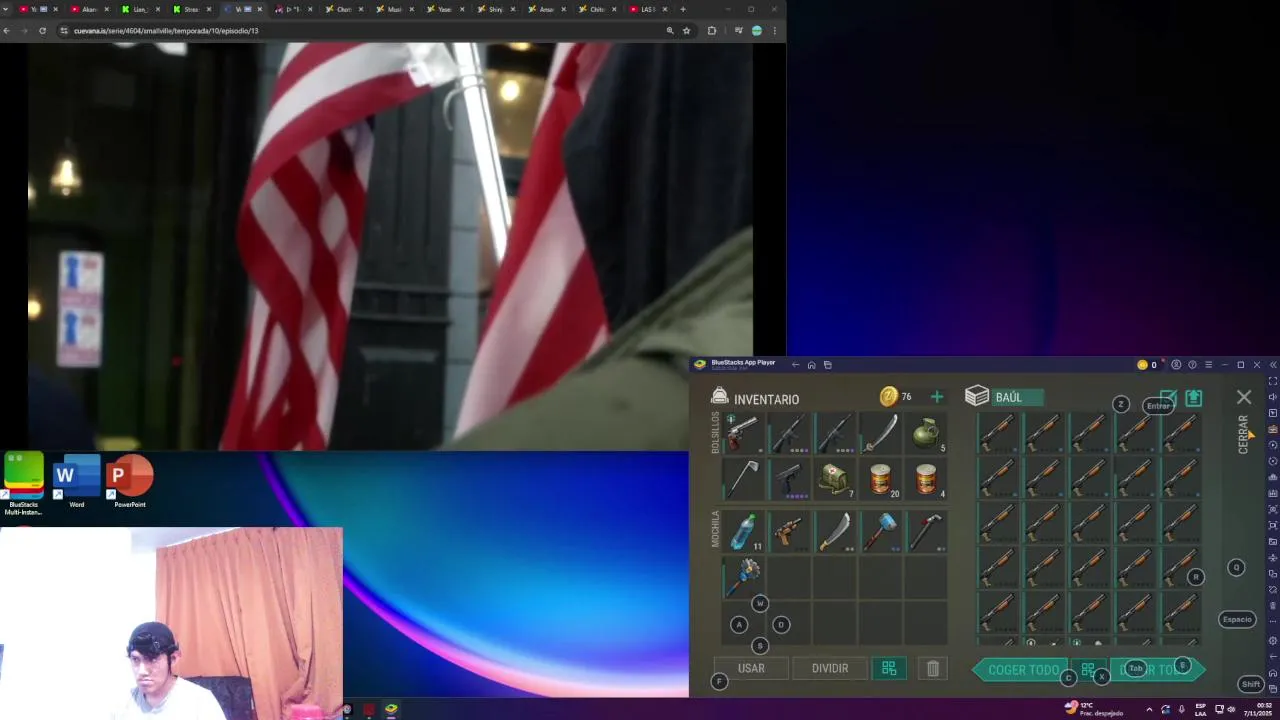This screenshot has height=720, width=1280.
Task: Sort chest with the grid button
Action: pyautogui.click(x=1088, y=670)
